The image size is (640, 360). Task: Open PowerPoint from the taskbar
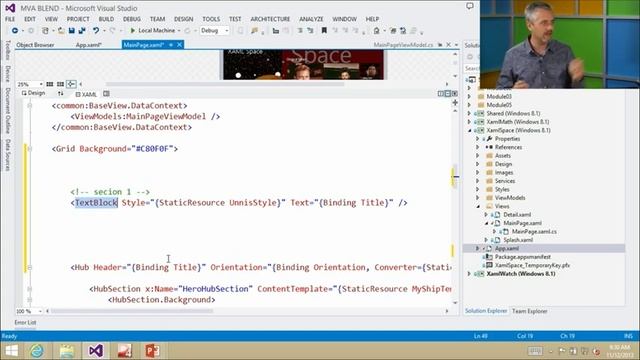[152, 351]
